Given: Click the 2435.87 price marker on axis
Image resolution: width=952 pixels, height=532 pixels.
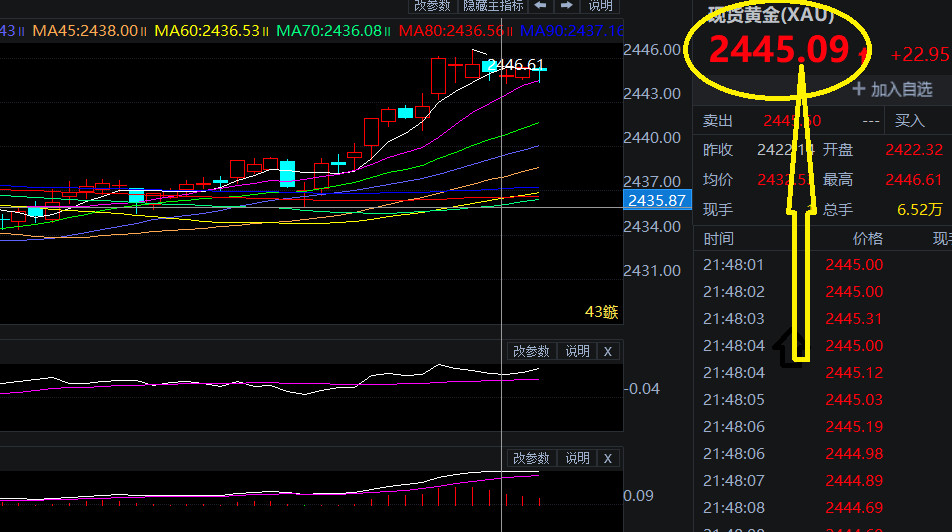Looking at the screenshot, I should coord(656,201).
